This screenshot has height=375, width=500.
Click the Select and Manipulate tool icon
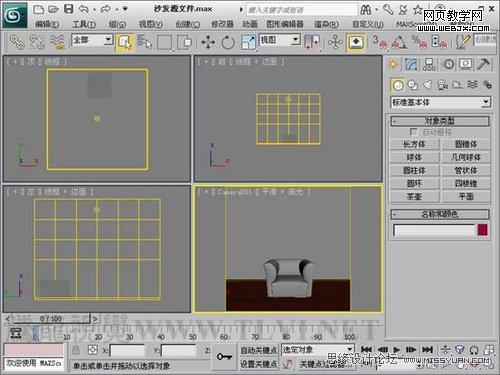pyautogui.click(x=335, y=42)
